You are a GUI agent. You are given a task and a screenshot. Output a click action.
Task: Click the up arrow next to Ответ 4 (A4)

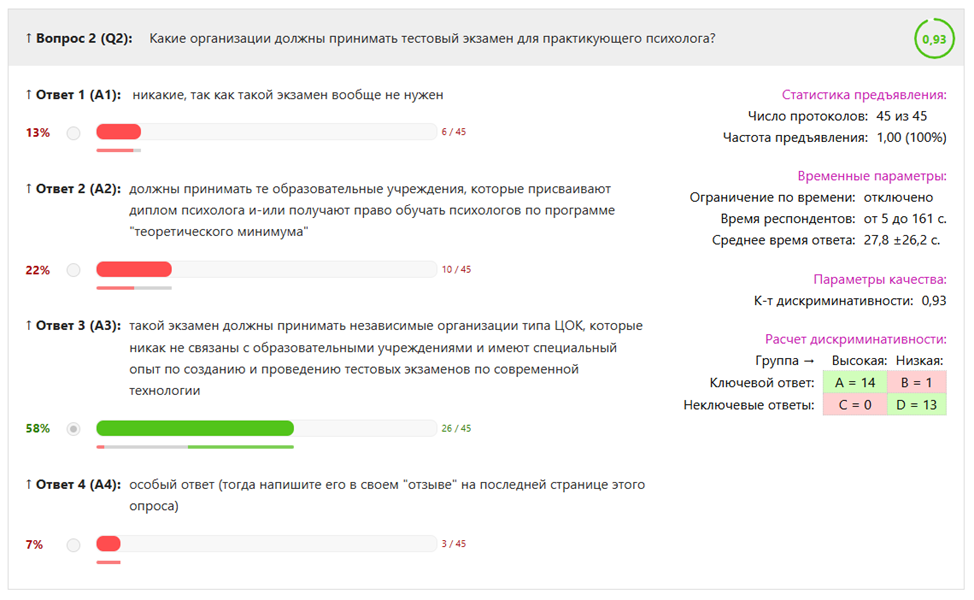pyautogui.click(x=29, y=484)
